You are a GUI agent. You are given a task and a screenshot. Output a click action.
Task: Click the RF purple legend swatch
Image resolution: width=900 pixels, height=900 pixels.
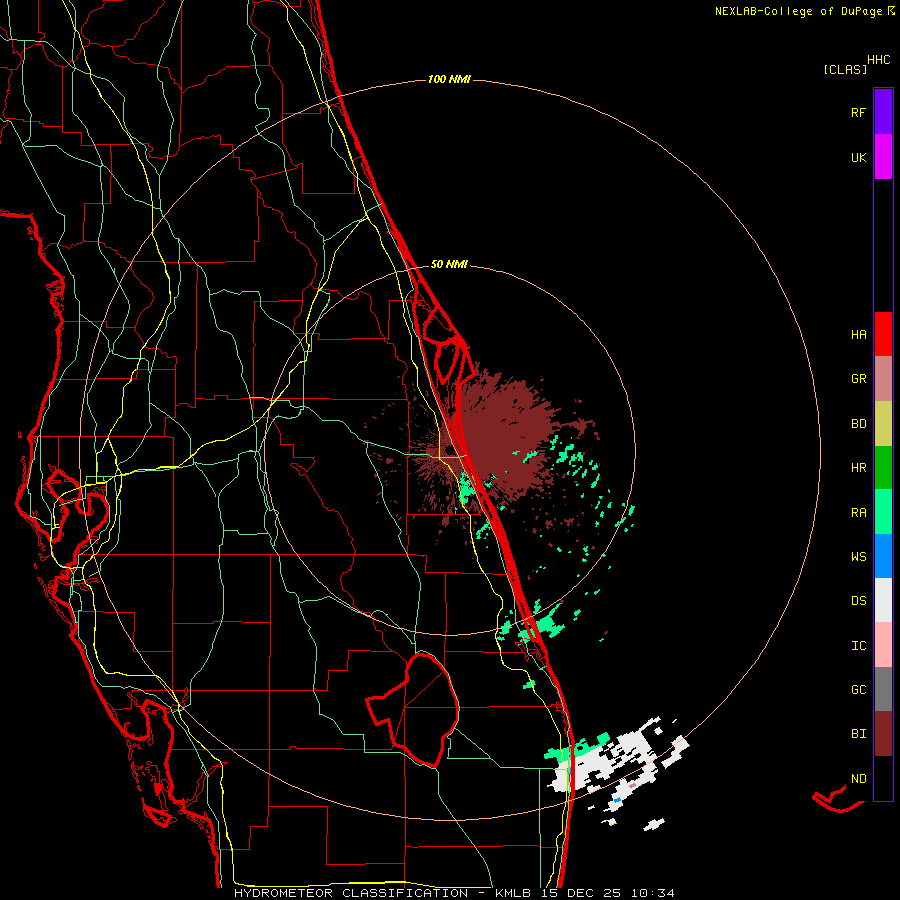point(883,112)
